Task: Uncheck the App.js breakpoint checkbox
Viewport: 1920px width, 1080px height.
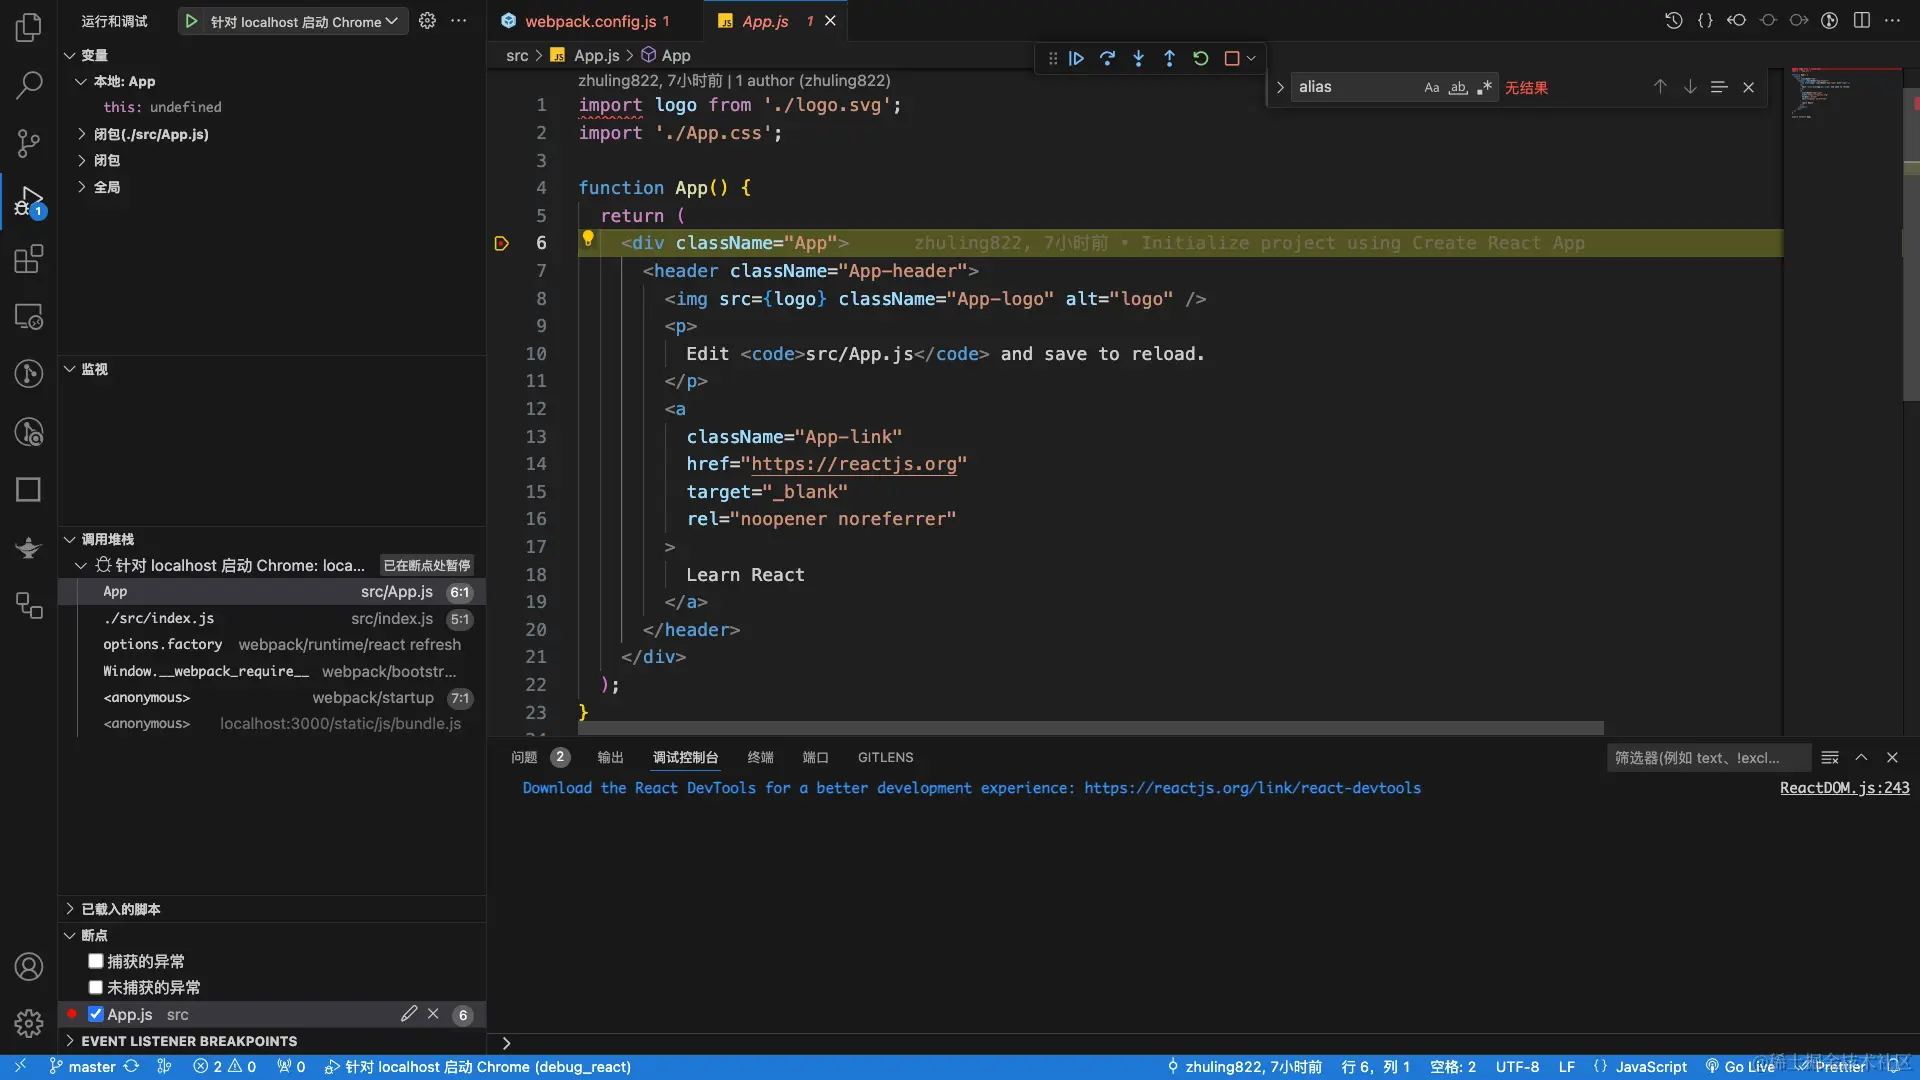Action: pyautogui.click(x=96, y=1014)
